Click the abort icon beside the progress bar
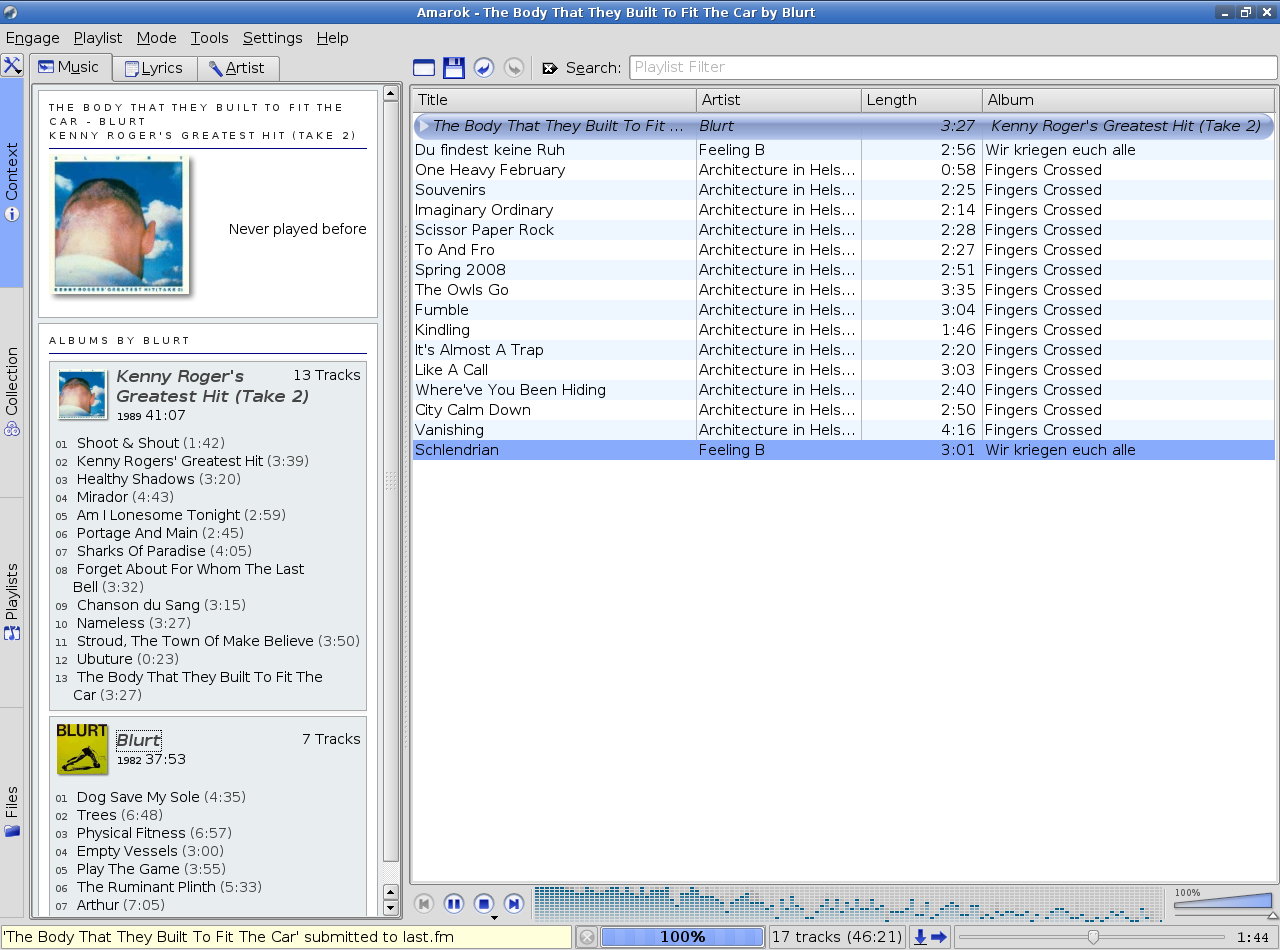Viewport: 1280px width, 950px height. (587, 937)
